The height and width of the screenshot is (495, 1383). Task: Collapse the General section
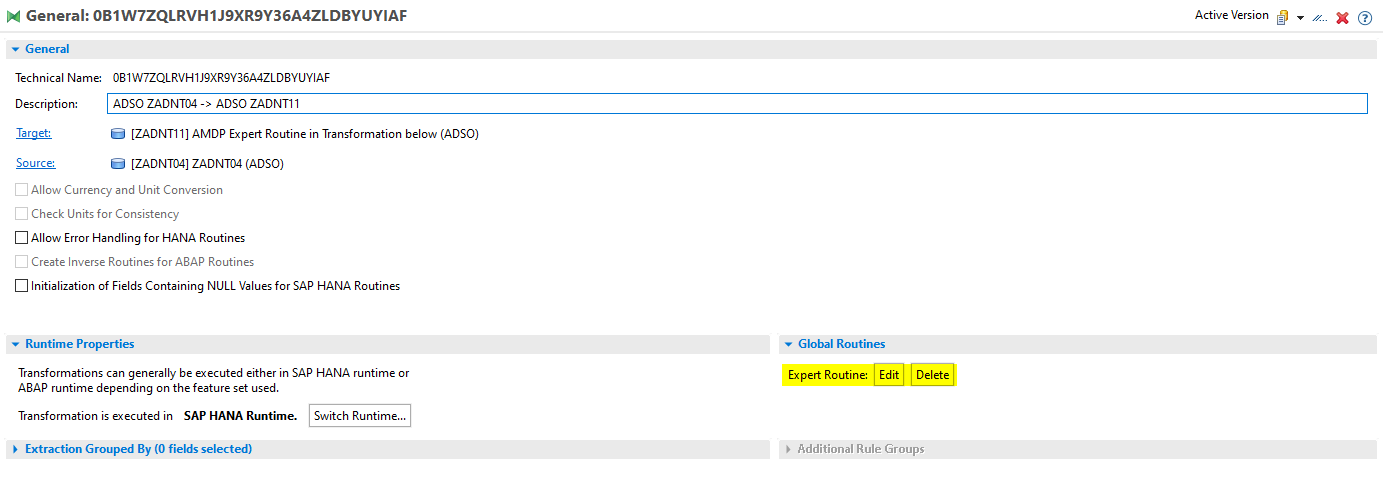coord(14,49)
